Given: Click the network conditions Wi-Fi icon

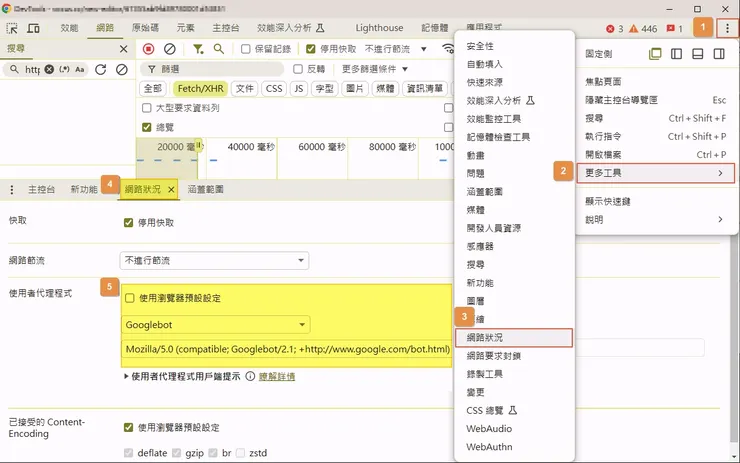Looking at the screenshot, I should click(x=448, y=49).
